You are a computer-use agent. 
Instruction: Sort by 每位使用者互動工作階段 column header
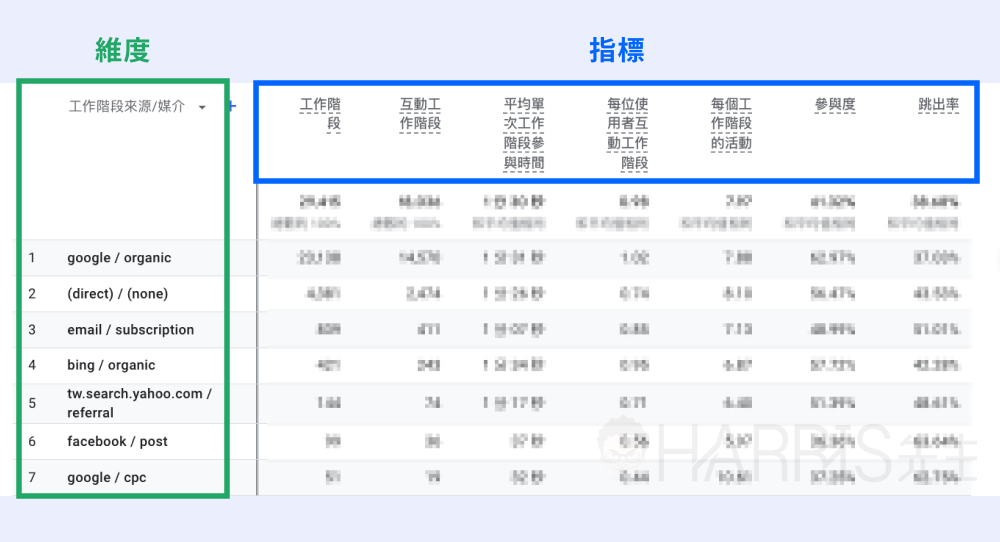628,133
